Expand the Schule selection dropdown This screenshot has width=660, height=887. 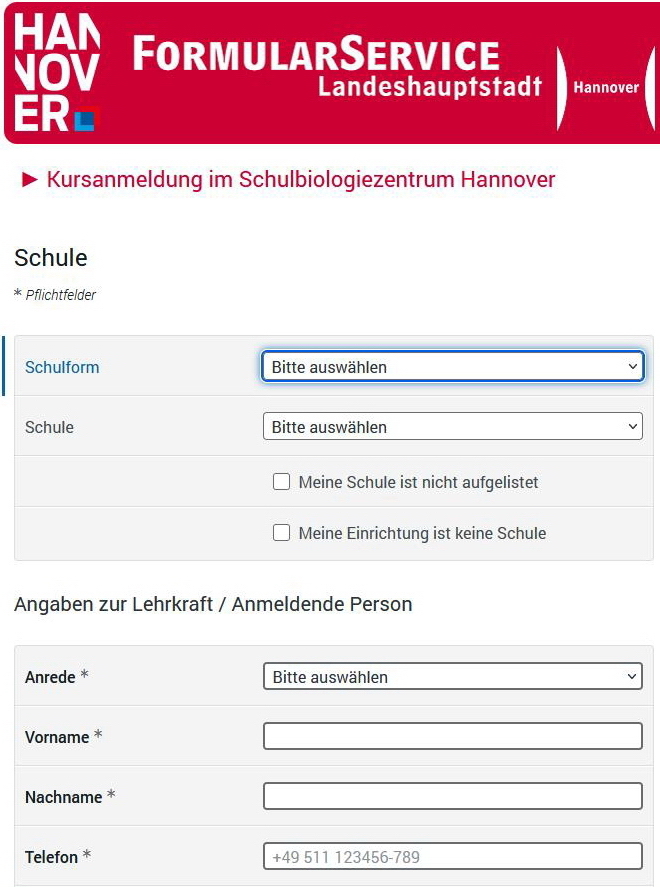452,427
